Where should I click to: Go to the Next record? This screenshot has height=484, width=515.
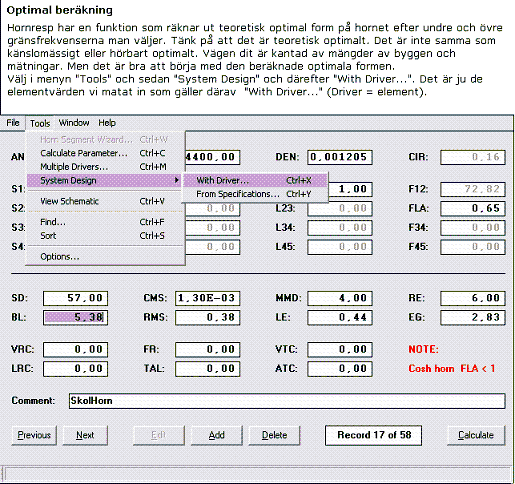85,435
